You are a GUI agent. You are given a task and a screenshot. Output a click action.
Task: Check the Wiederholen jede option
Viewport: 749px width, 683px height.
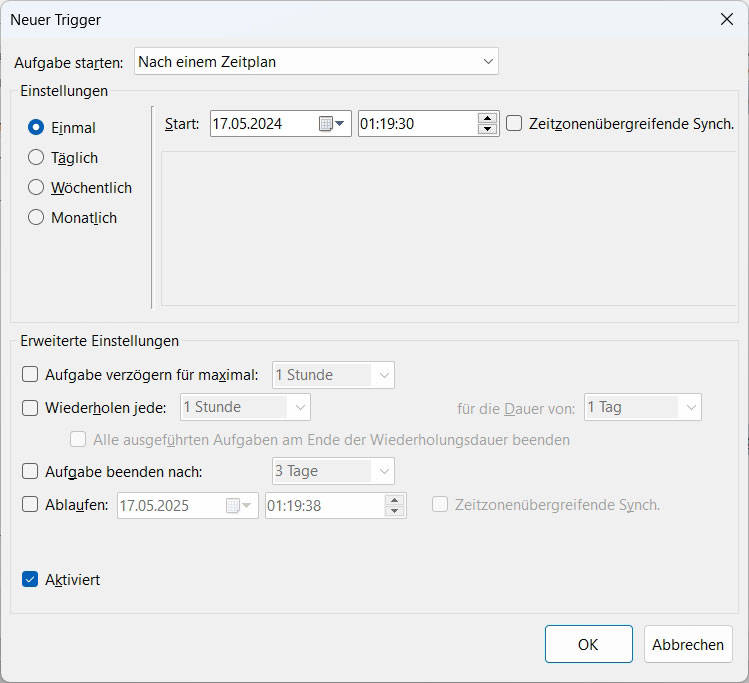pyautogui.click(x=31, y=407)
